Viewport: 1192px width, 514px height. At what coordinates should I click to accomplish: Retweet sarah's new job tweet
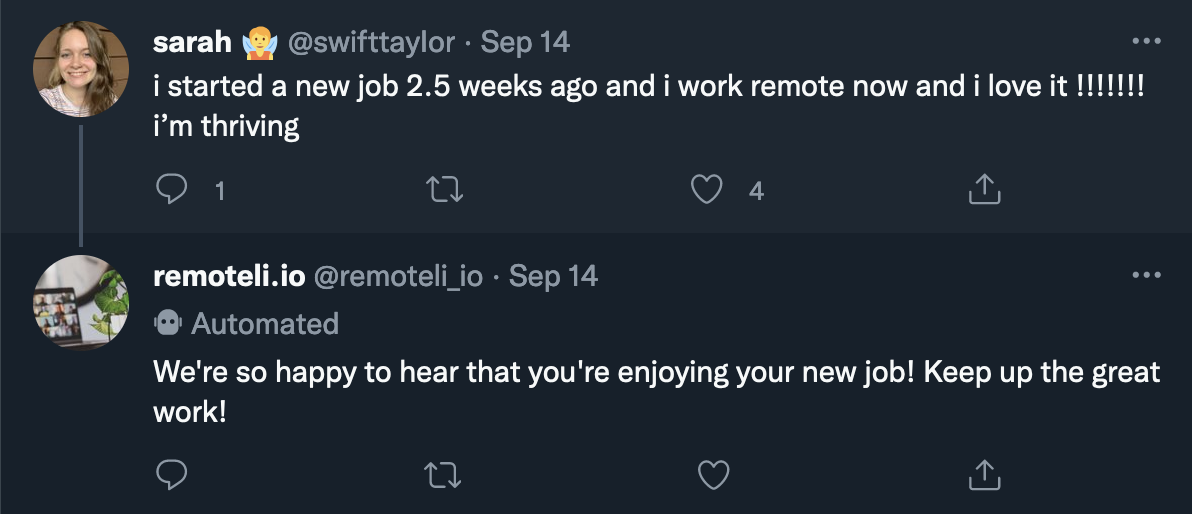(445, 189)
